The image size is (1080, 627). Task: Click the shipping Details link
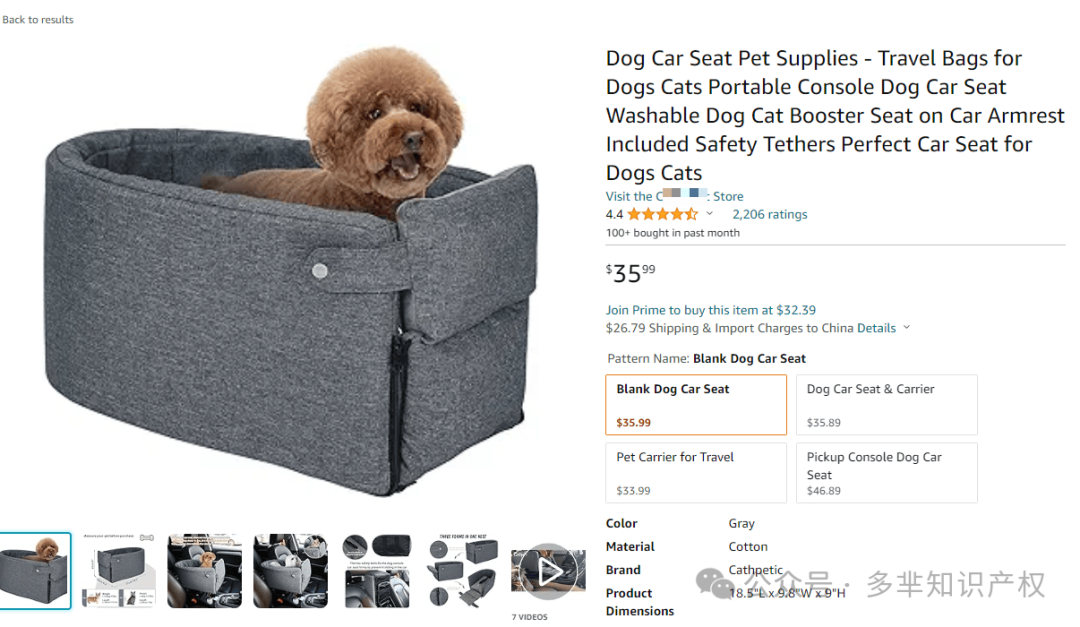876,328
